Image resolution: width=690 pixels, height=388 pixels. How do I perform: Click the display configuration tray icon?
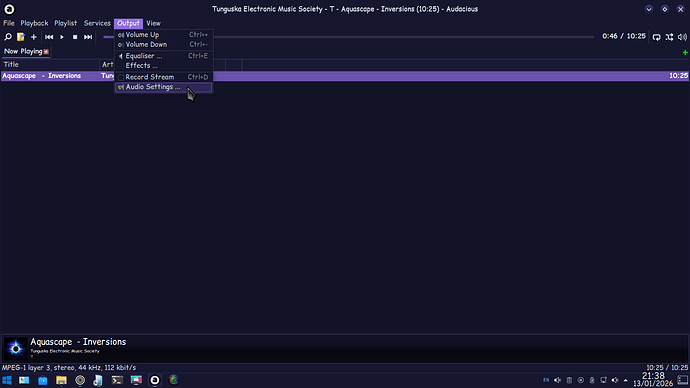point(603,380)
